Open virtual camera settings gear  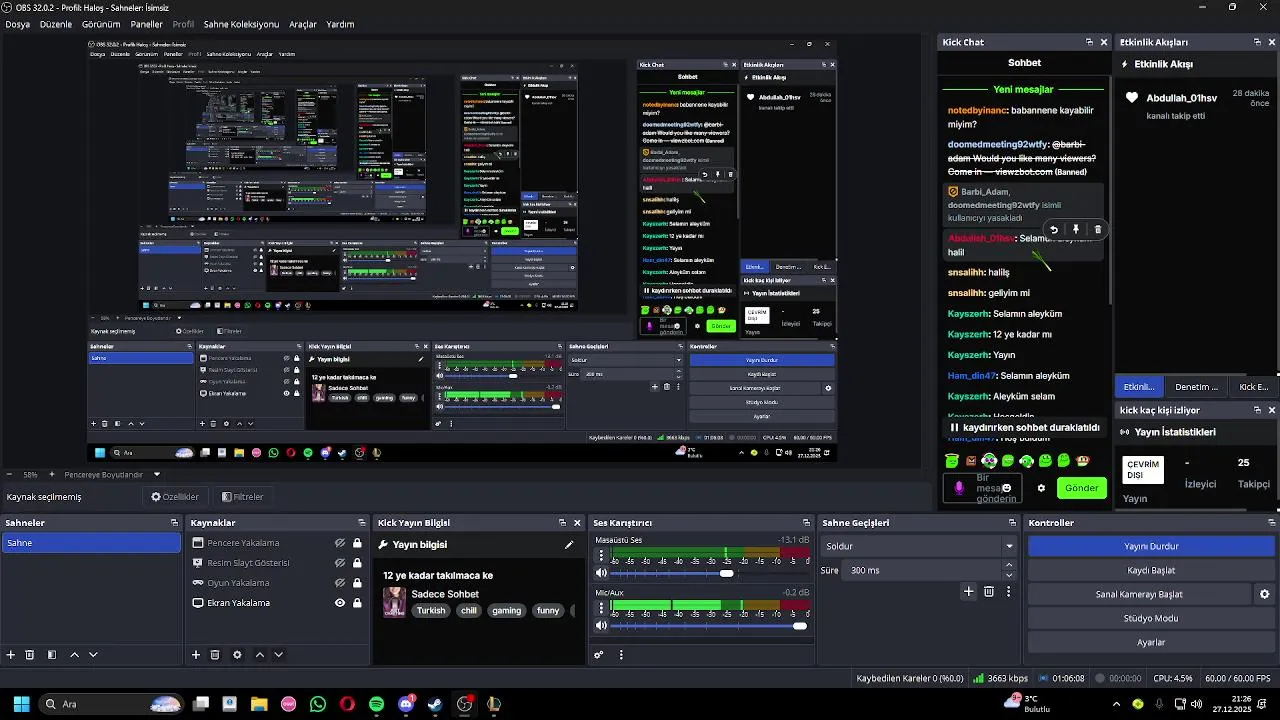pos(1264,594)
